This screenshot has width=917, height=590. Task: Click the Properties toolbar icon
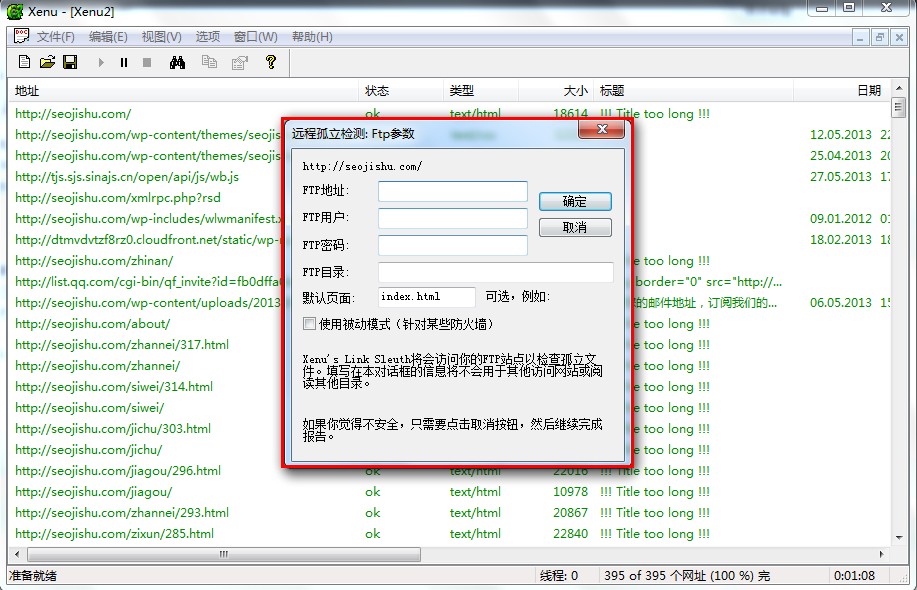point(239,62)
